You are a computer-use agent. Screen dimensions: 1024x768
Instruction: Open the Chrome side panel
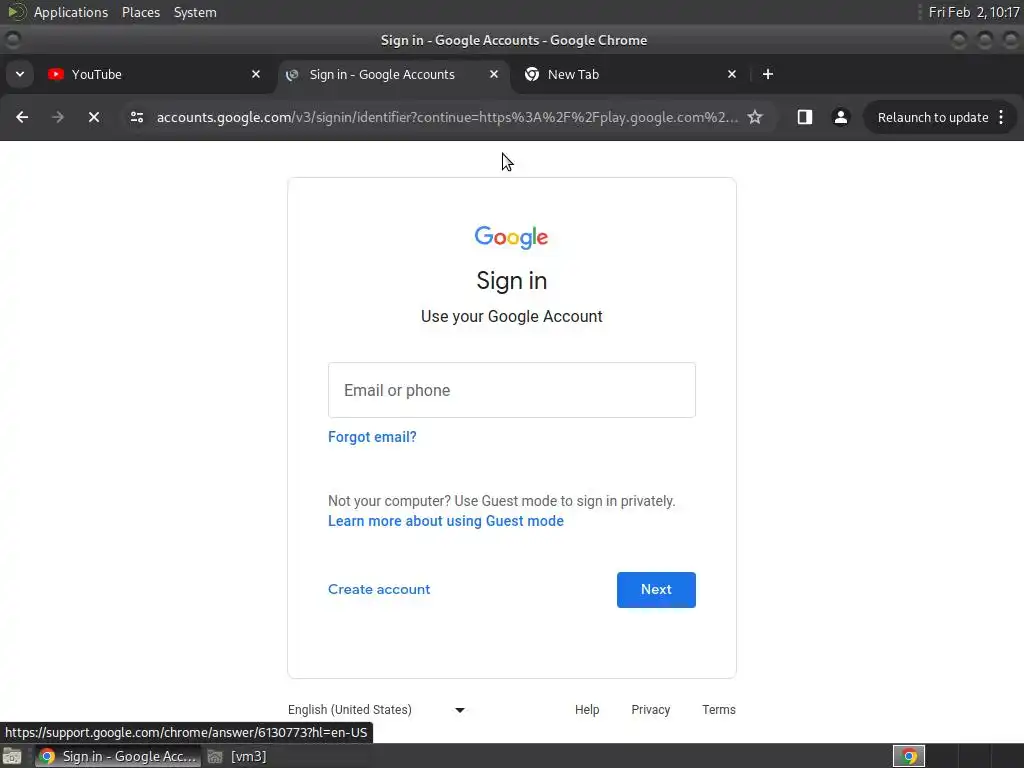point(805,118)
